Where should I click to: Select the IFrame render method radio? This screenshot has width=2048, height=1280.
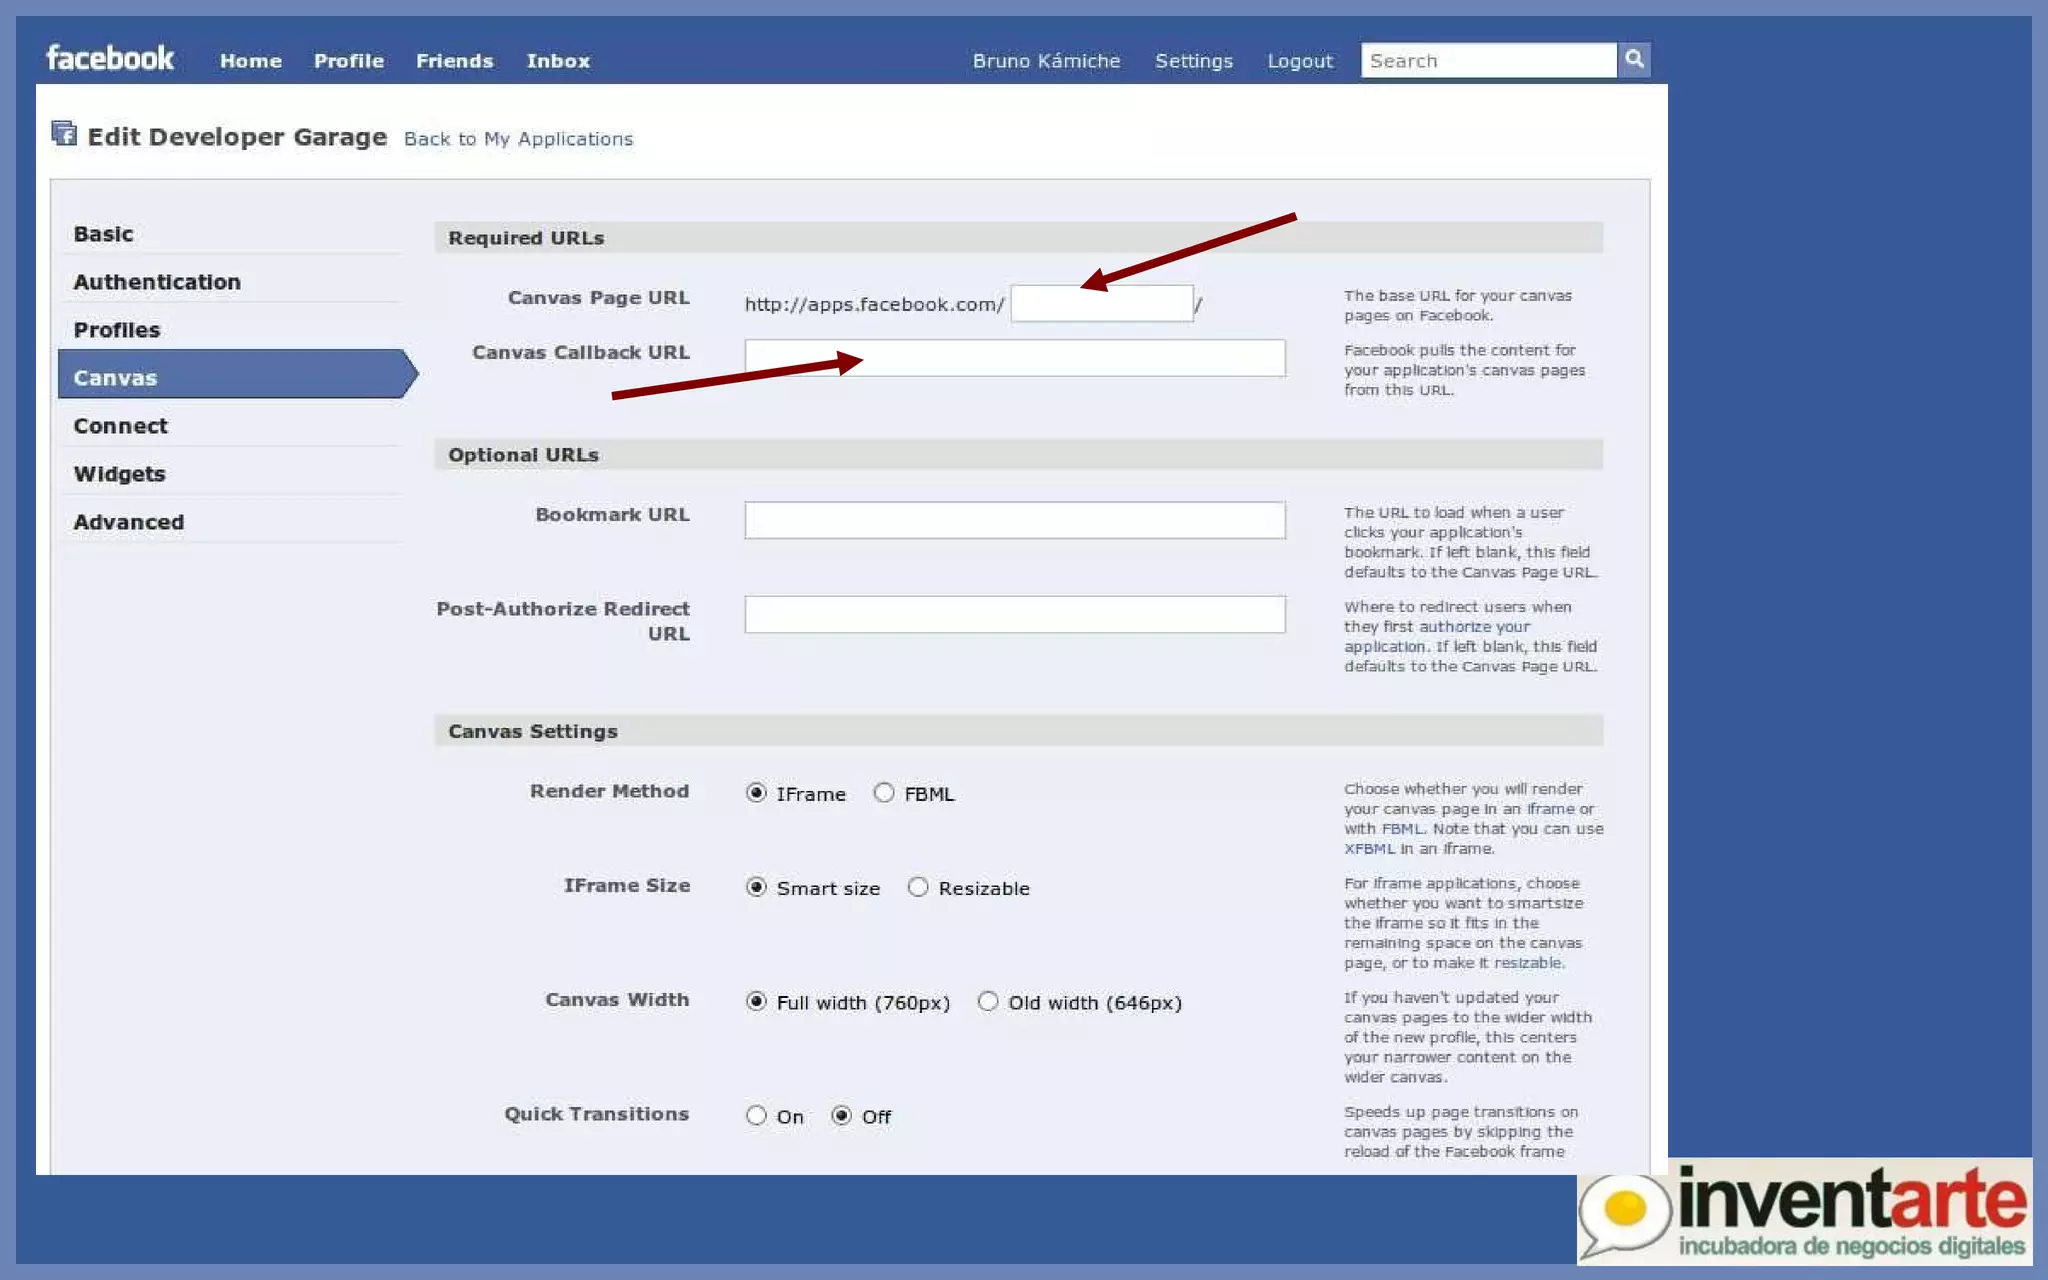[x=756, y=793]
